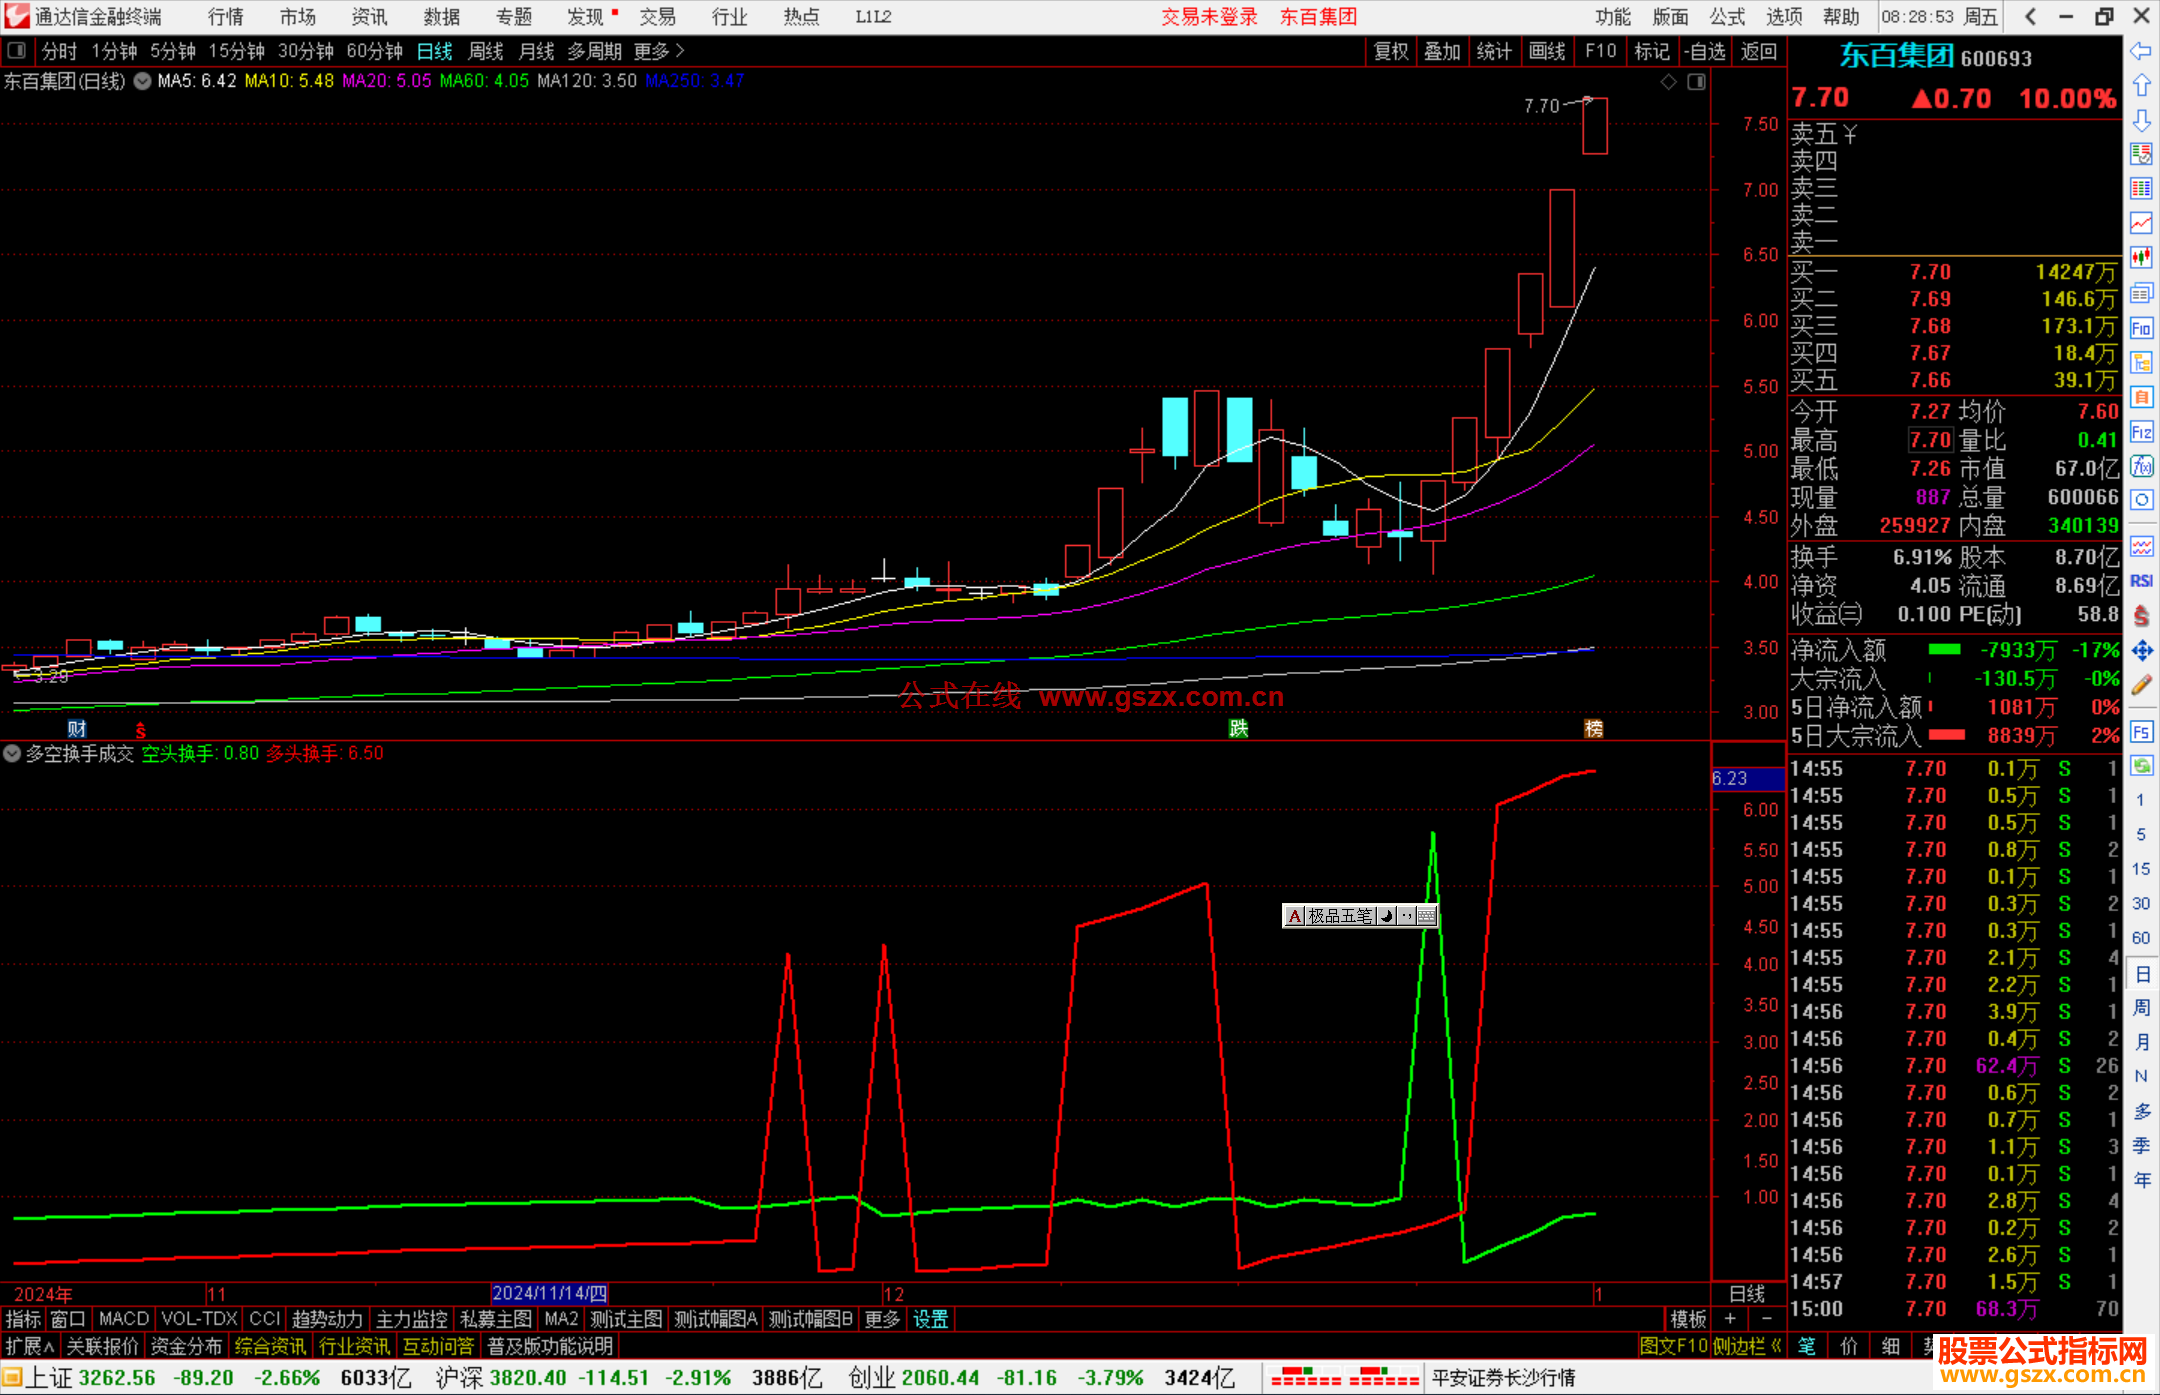2160x1395 pixels.
Task: Open the 资讯 menu
Action: 369,17
